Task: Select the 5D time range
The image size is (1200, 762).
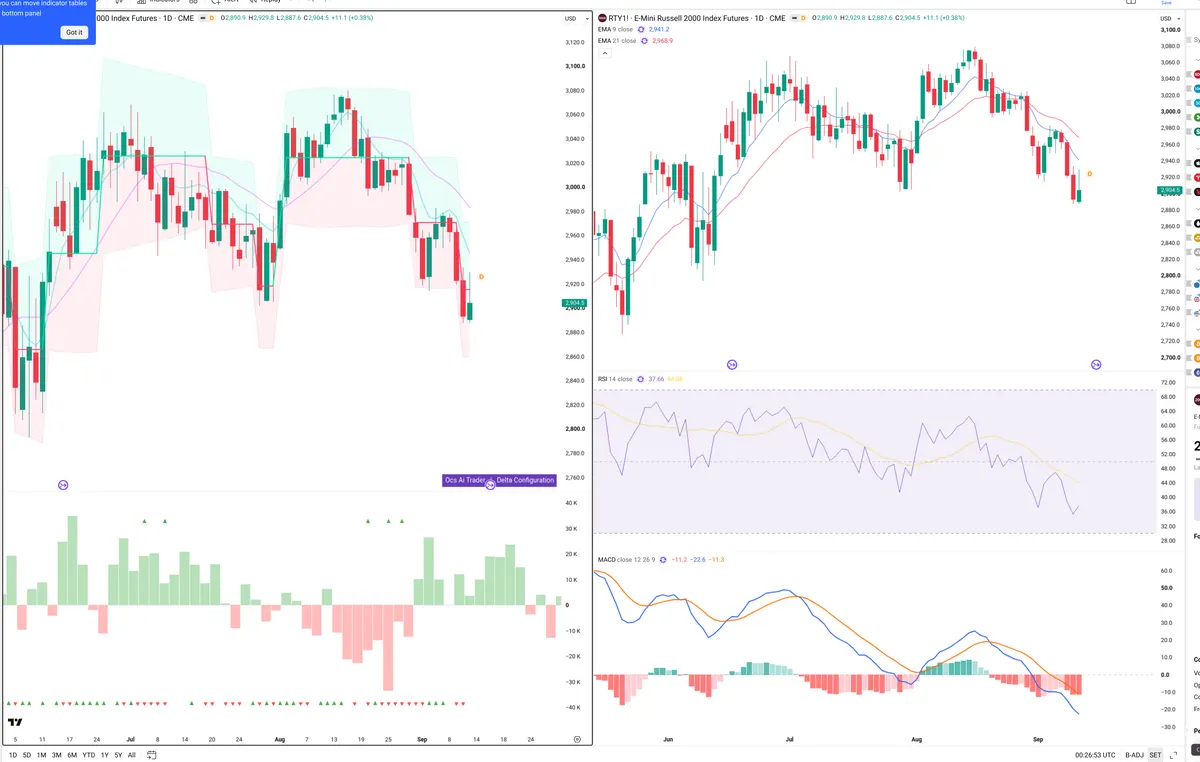Action: point(27,755)
